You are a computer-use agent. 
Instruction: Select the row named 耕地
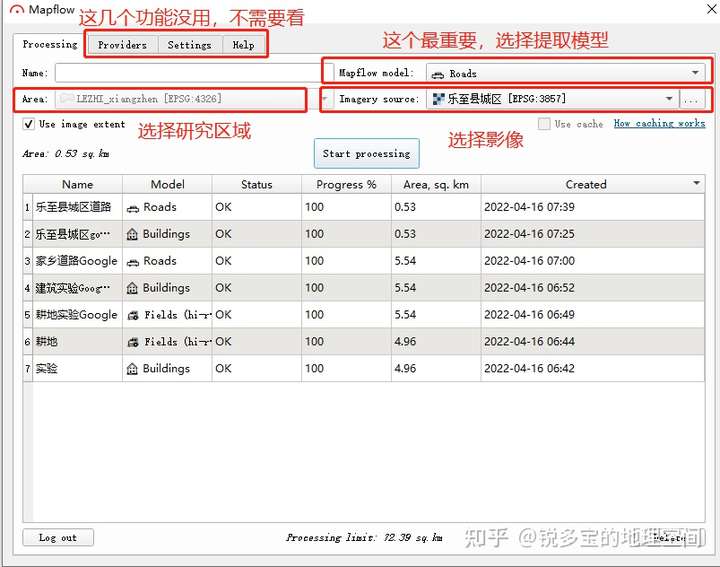click(364, 342)
